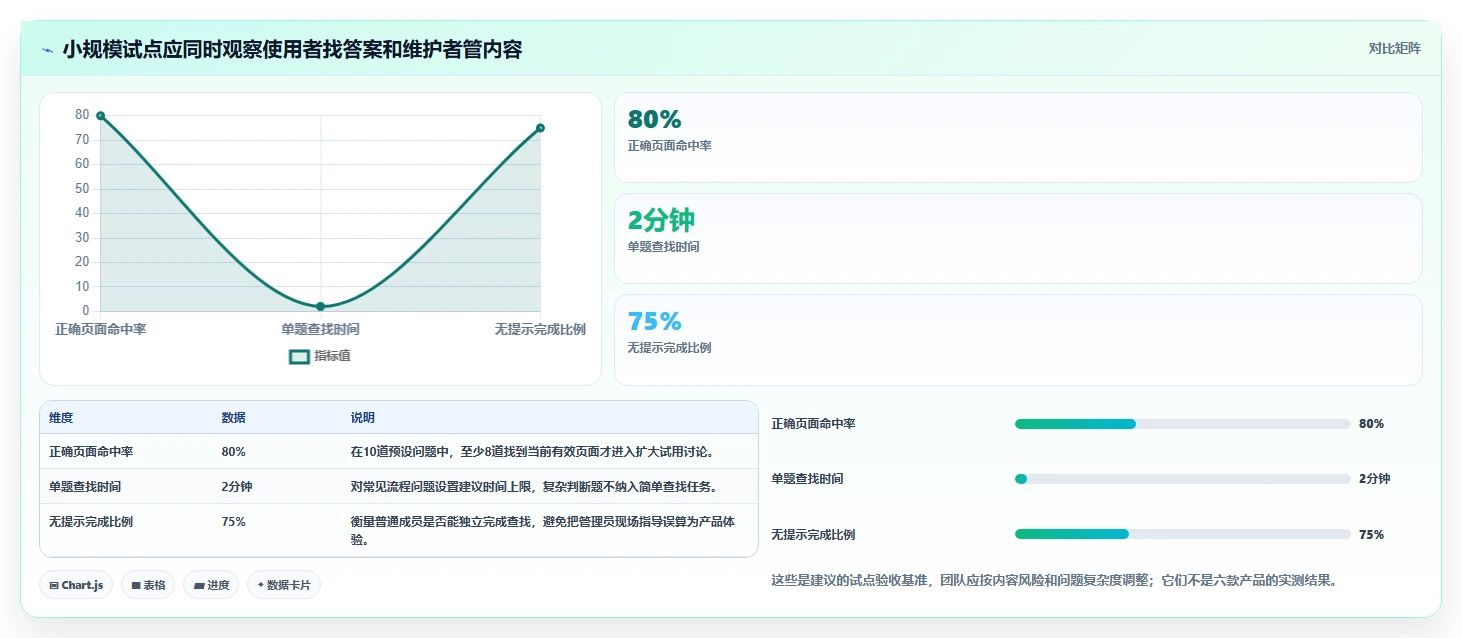Click the description starting 在10道预设问题中
The width and height of the screenshot is (1462, 638).
532,452
